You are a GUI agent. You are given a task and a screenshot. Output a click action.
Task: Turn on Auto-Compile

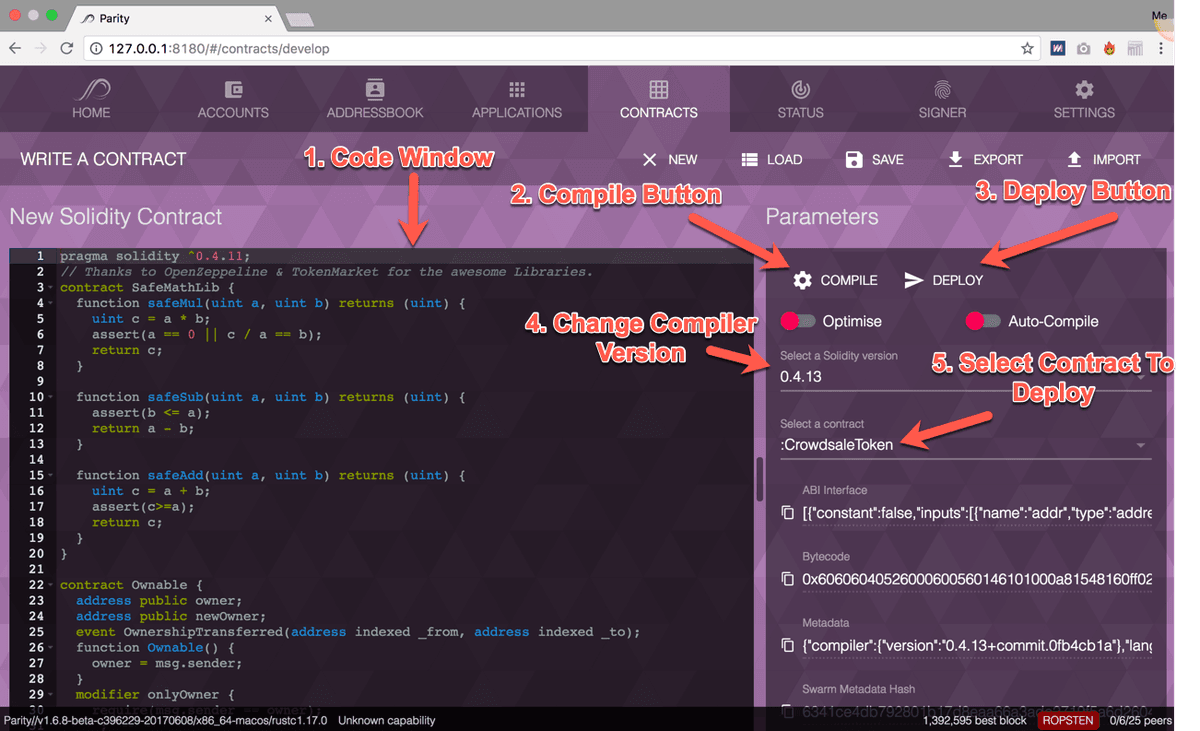point(982,321)
